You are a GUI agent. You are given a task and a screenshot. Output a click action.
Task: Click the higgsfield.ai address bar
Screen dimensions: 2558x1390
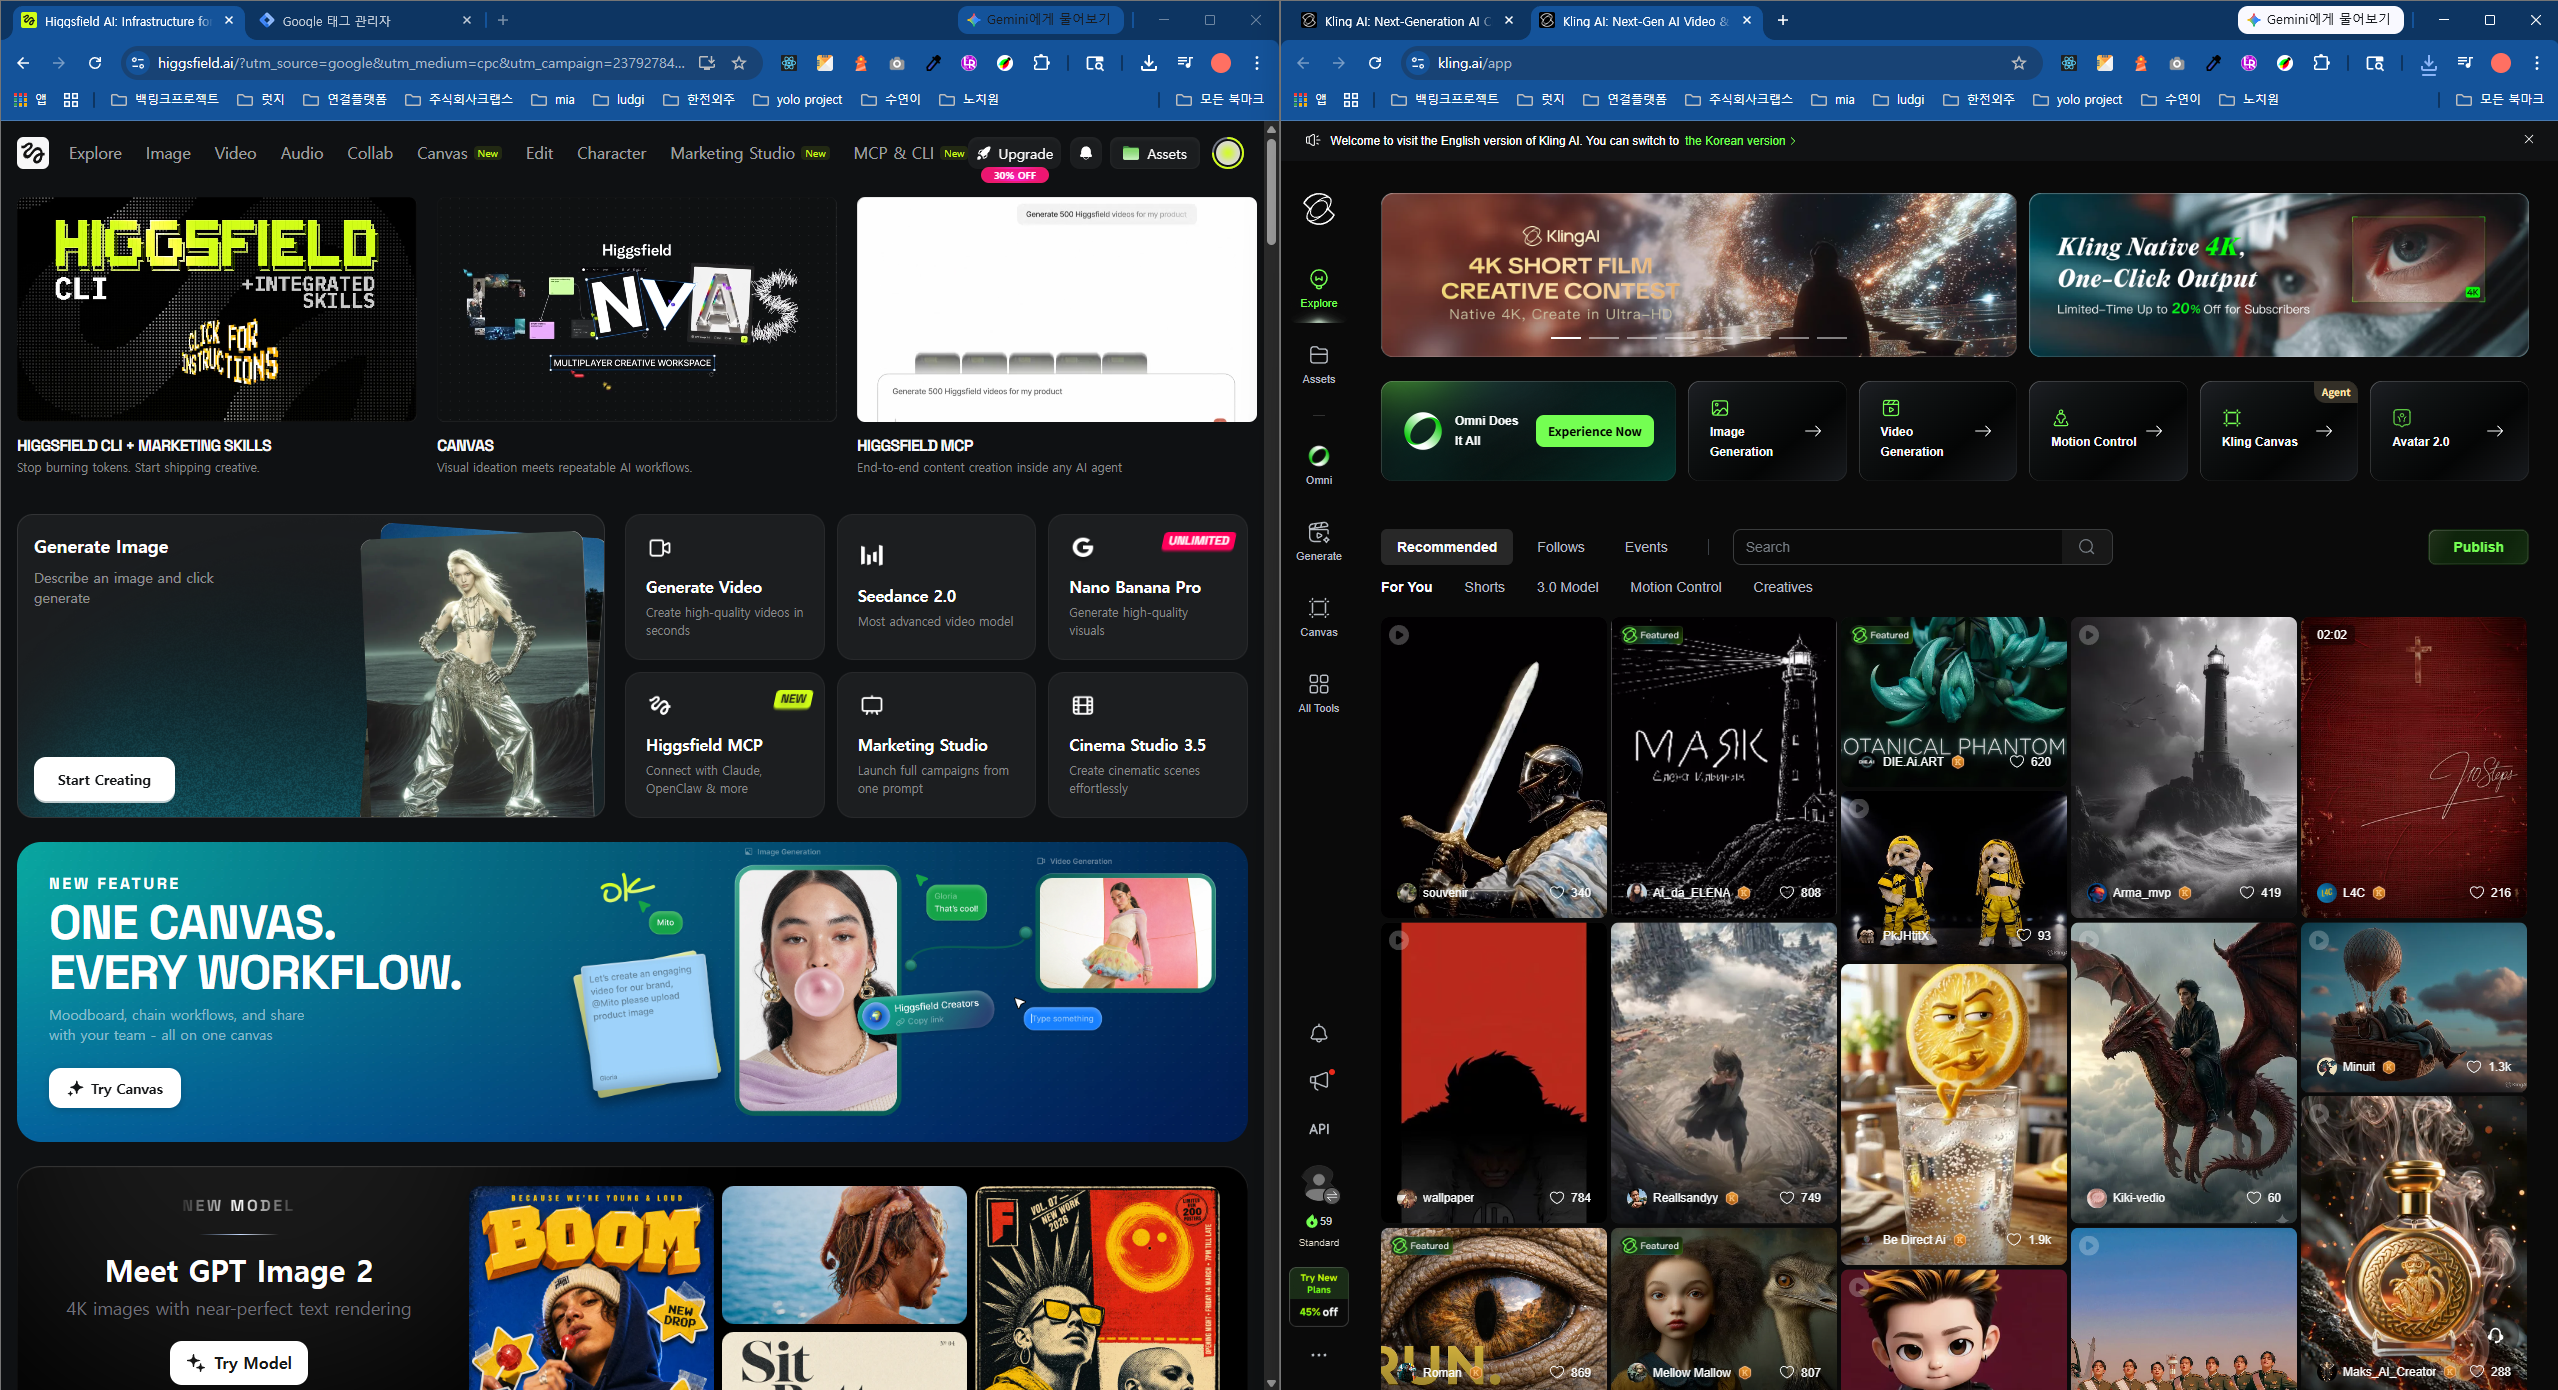(422, 63)
